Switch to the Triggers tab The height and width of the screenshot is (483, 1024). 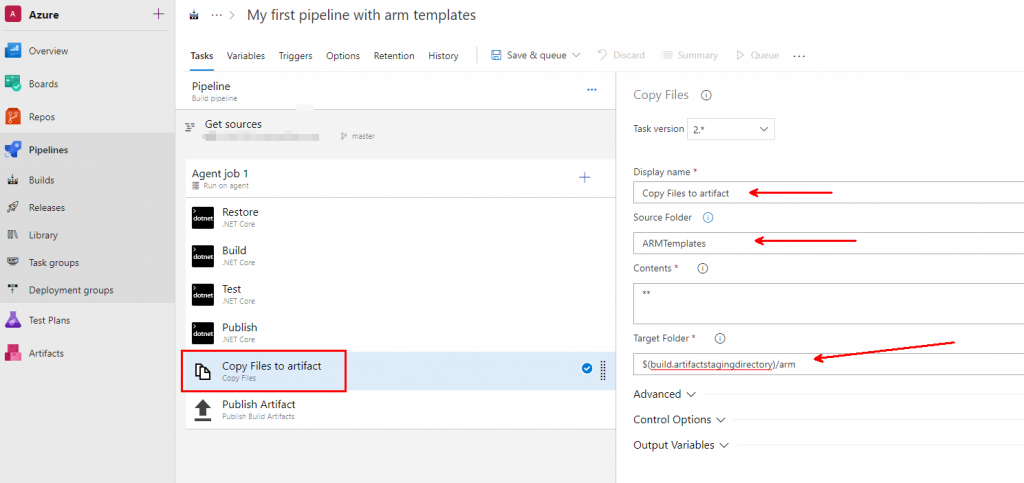click(x=295, y=55)
